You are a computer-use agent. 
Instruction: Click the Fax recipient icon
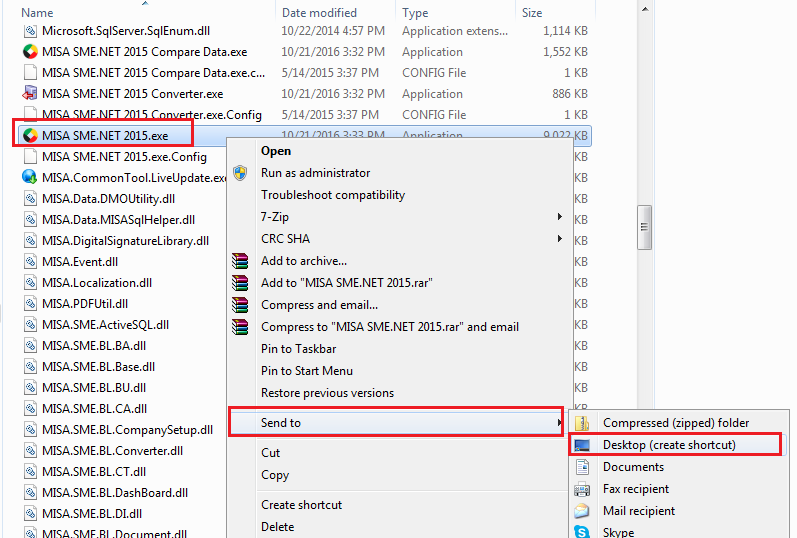pos(582,489)
